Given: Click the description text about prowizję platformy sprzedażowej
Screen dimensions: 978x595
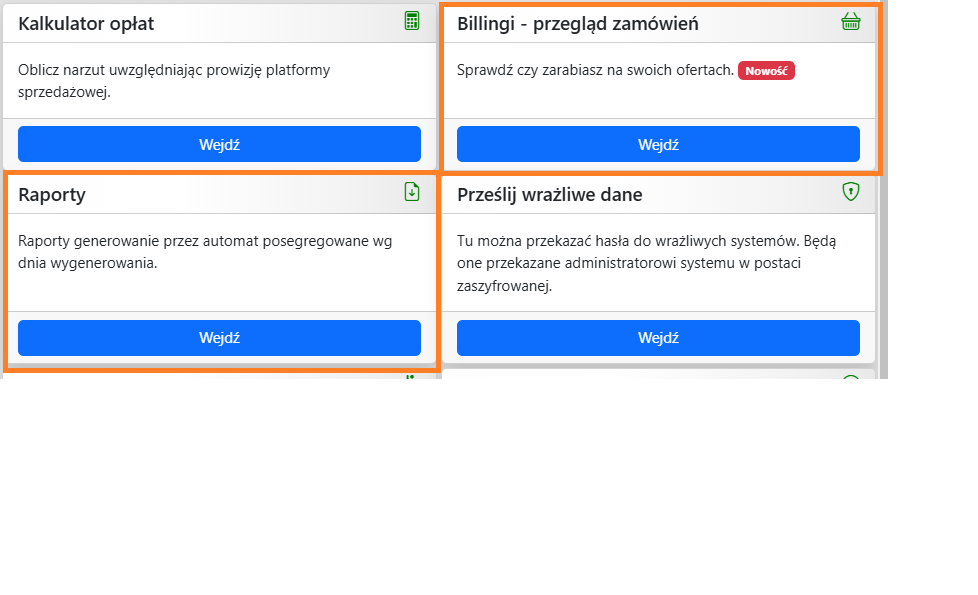Looking at the screenshot, I should 174,80.
